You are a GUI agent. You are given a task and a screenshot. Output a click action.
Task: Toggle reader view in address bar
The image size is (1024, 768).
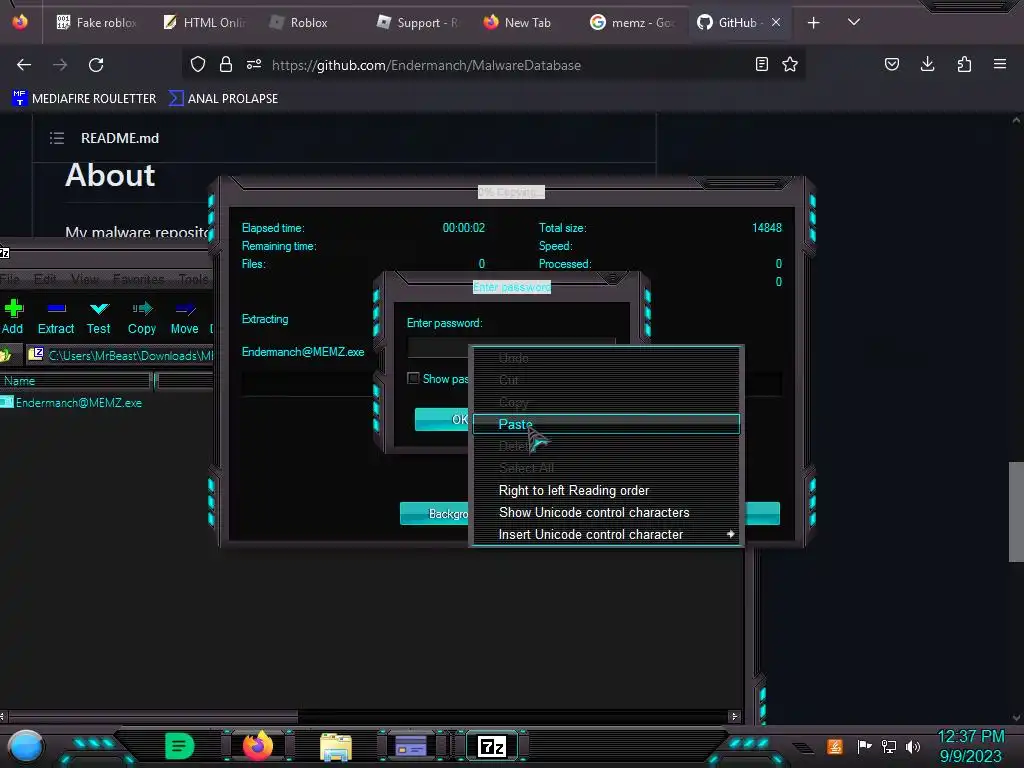click(761, 64)
